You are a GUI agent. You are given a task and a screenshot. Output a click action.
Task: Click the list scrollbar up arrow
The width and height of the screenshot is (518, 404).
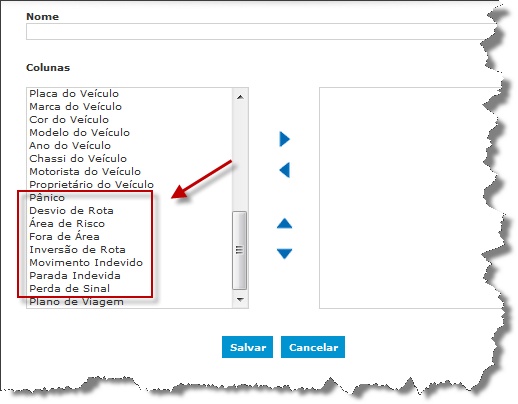pyautogui.click(x=240, y=97)
